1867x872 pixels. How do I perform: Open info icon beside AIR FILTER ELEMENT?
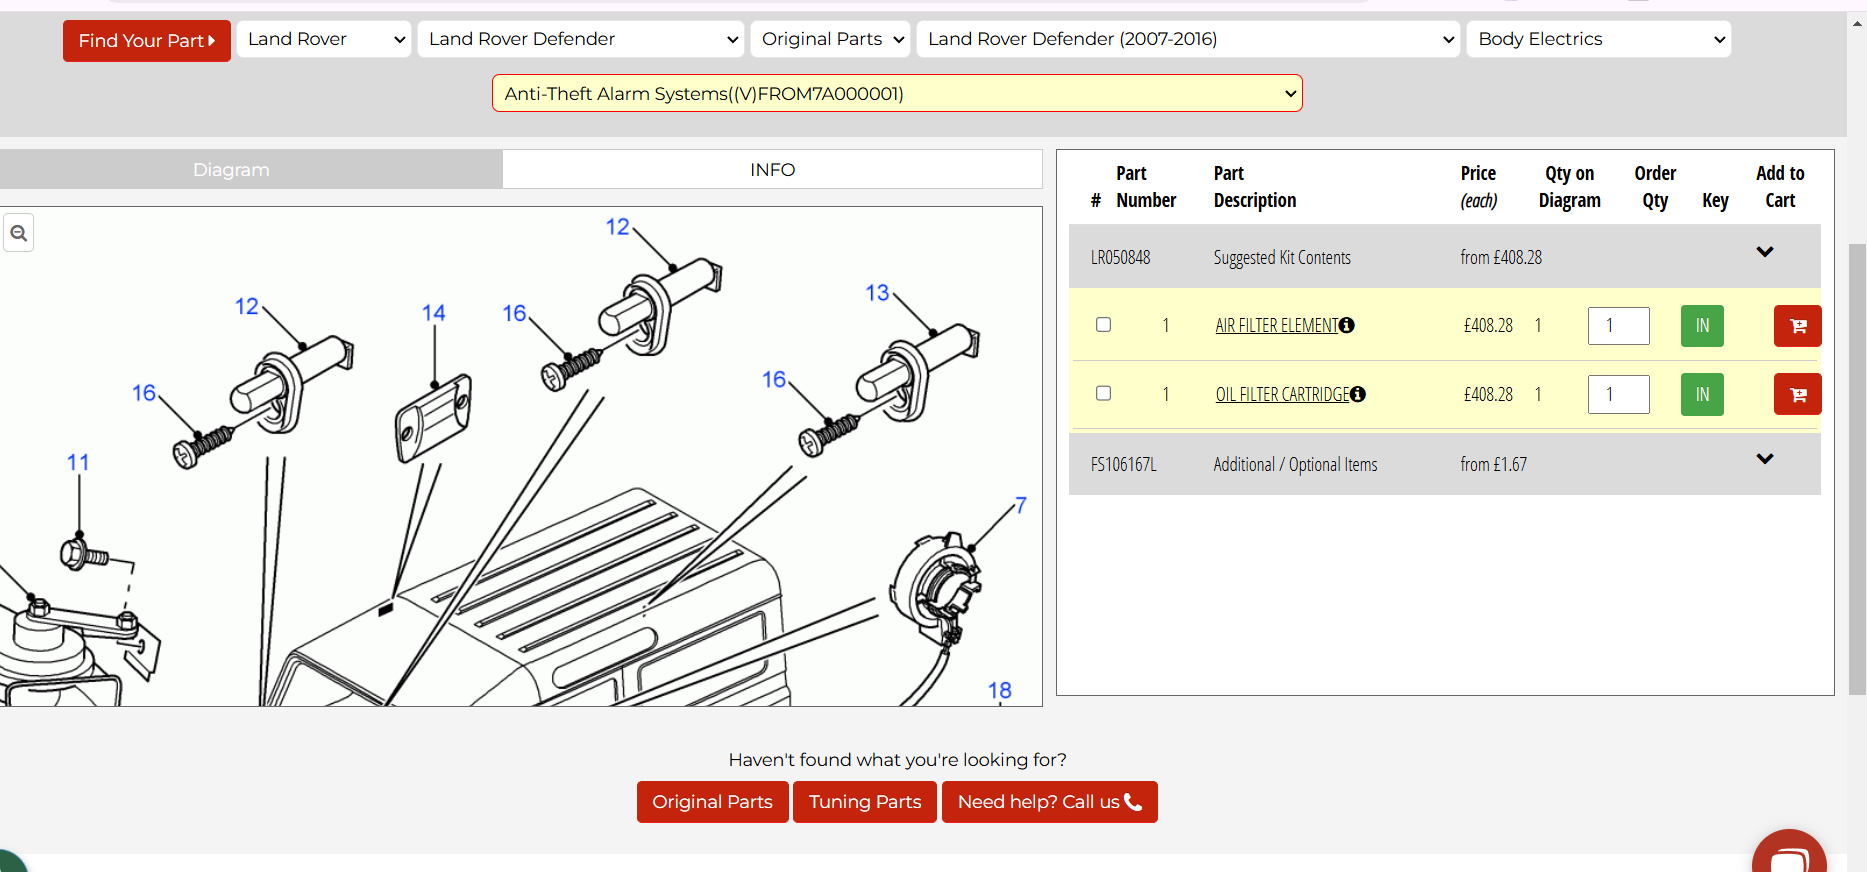[1347, 325]
